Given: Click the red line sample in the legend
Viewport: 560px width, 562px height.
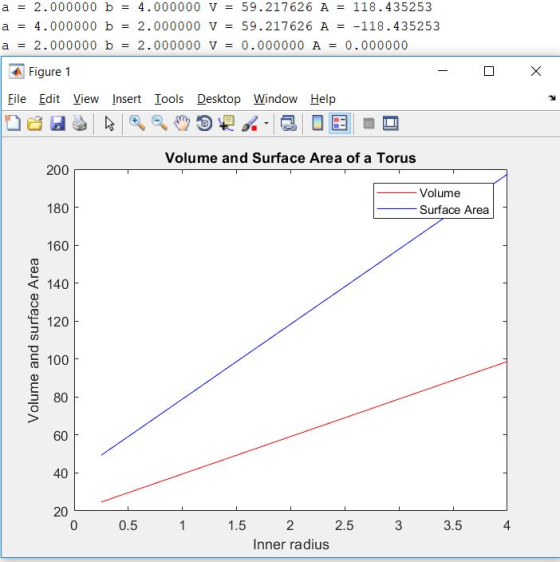Looking at the screenshot, I should click(x=397, y=193).
